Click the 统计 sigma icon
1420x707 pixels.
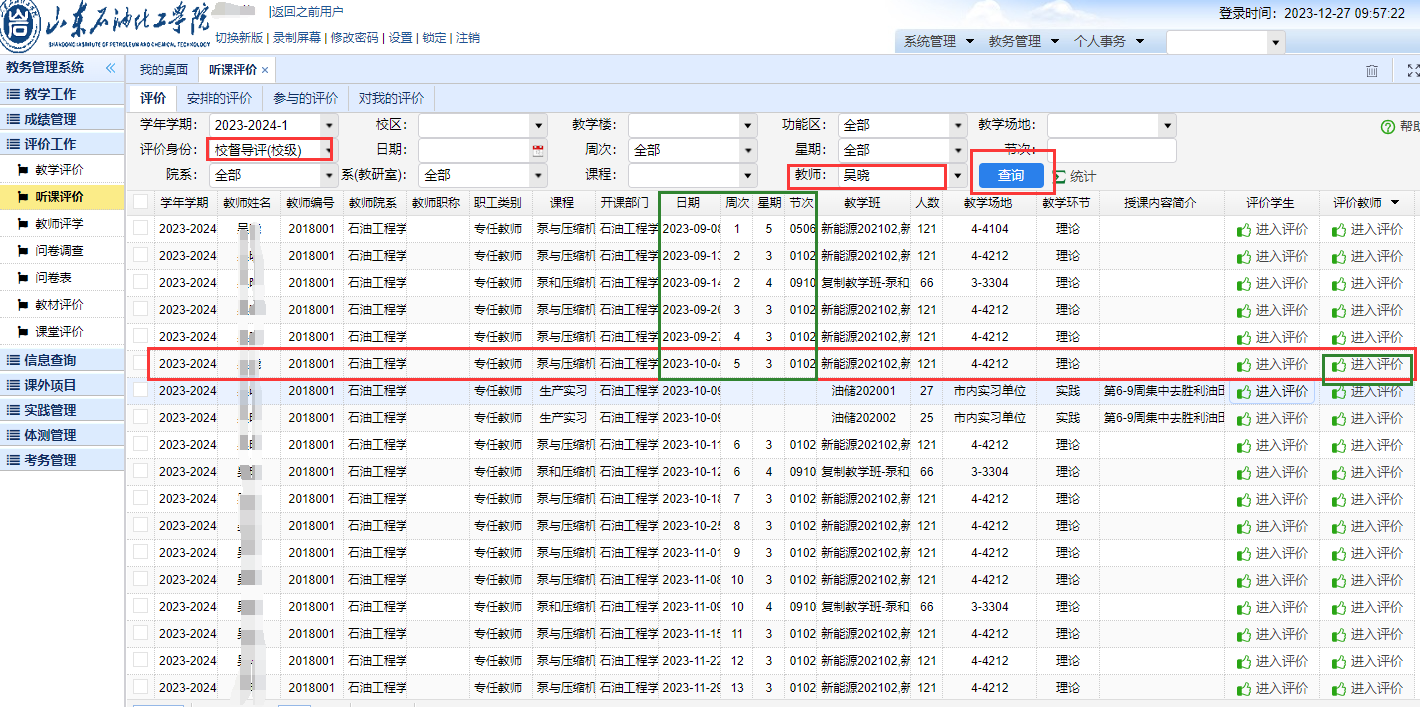pyautogui.click(x=1060, y=176)
